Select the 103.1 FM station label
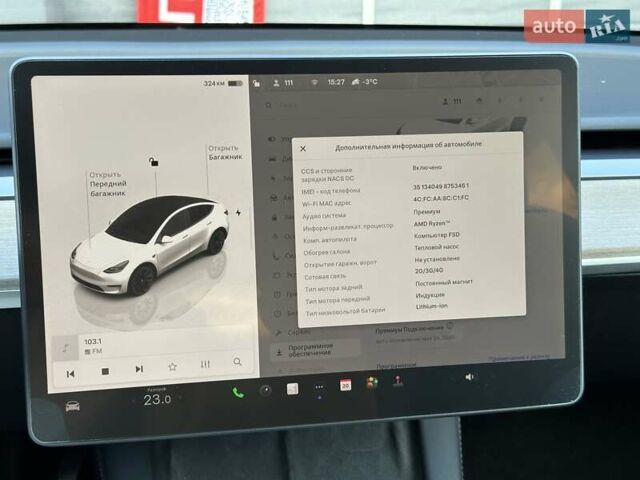 pyautogui.click(x=93, y=346)
